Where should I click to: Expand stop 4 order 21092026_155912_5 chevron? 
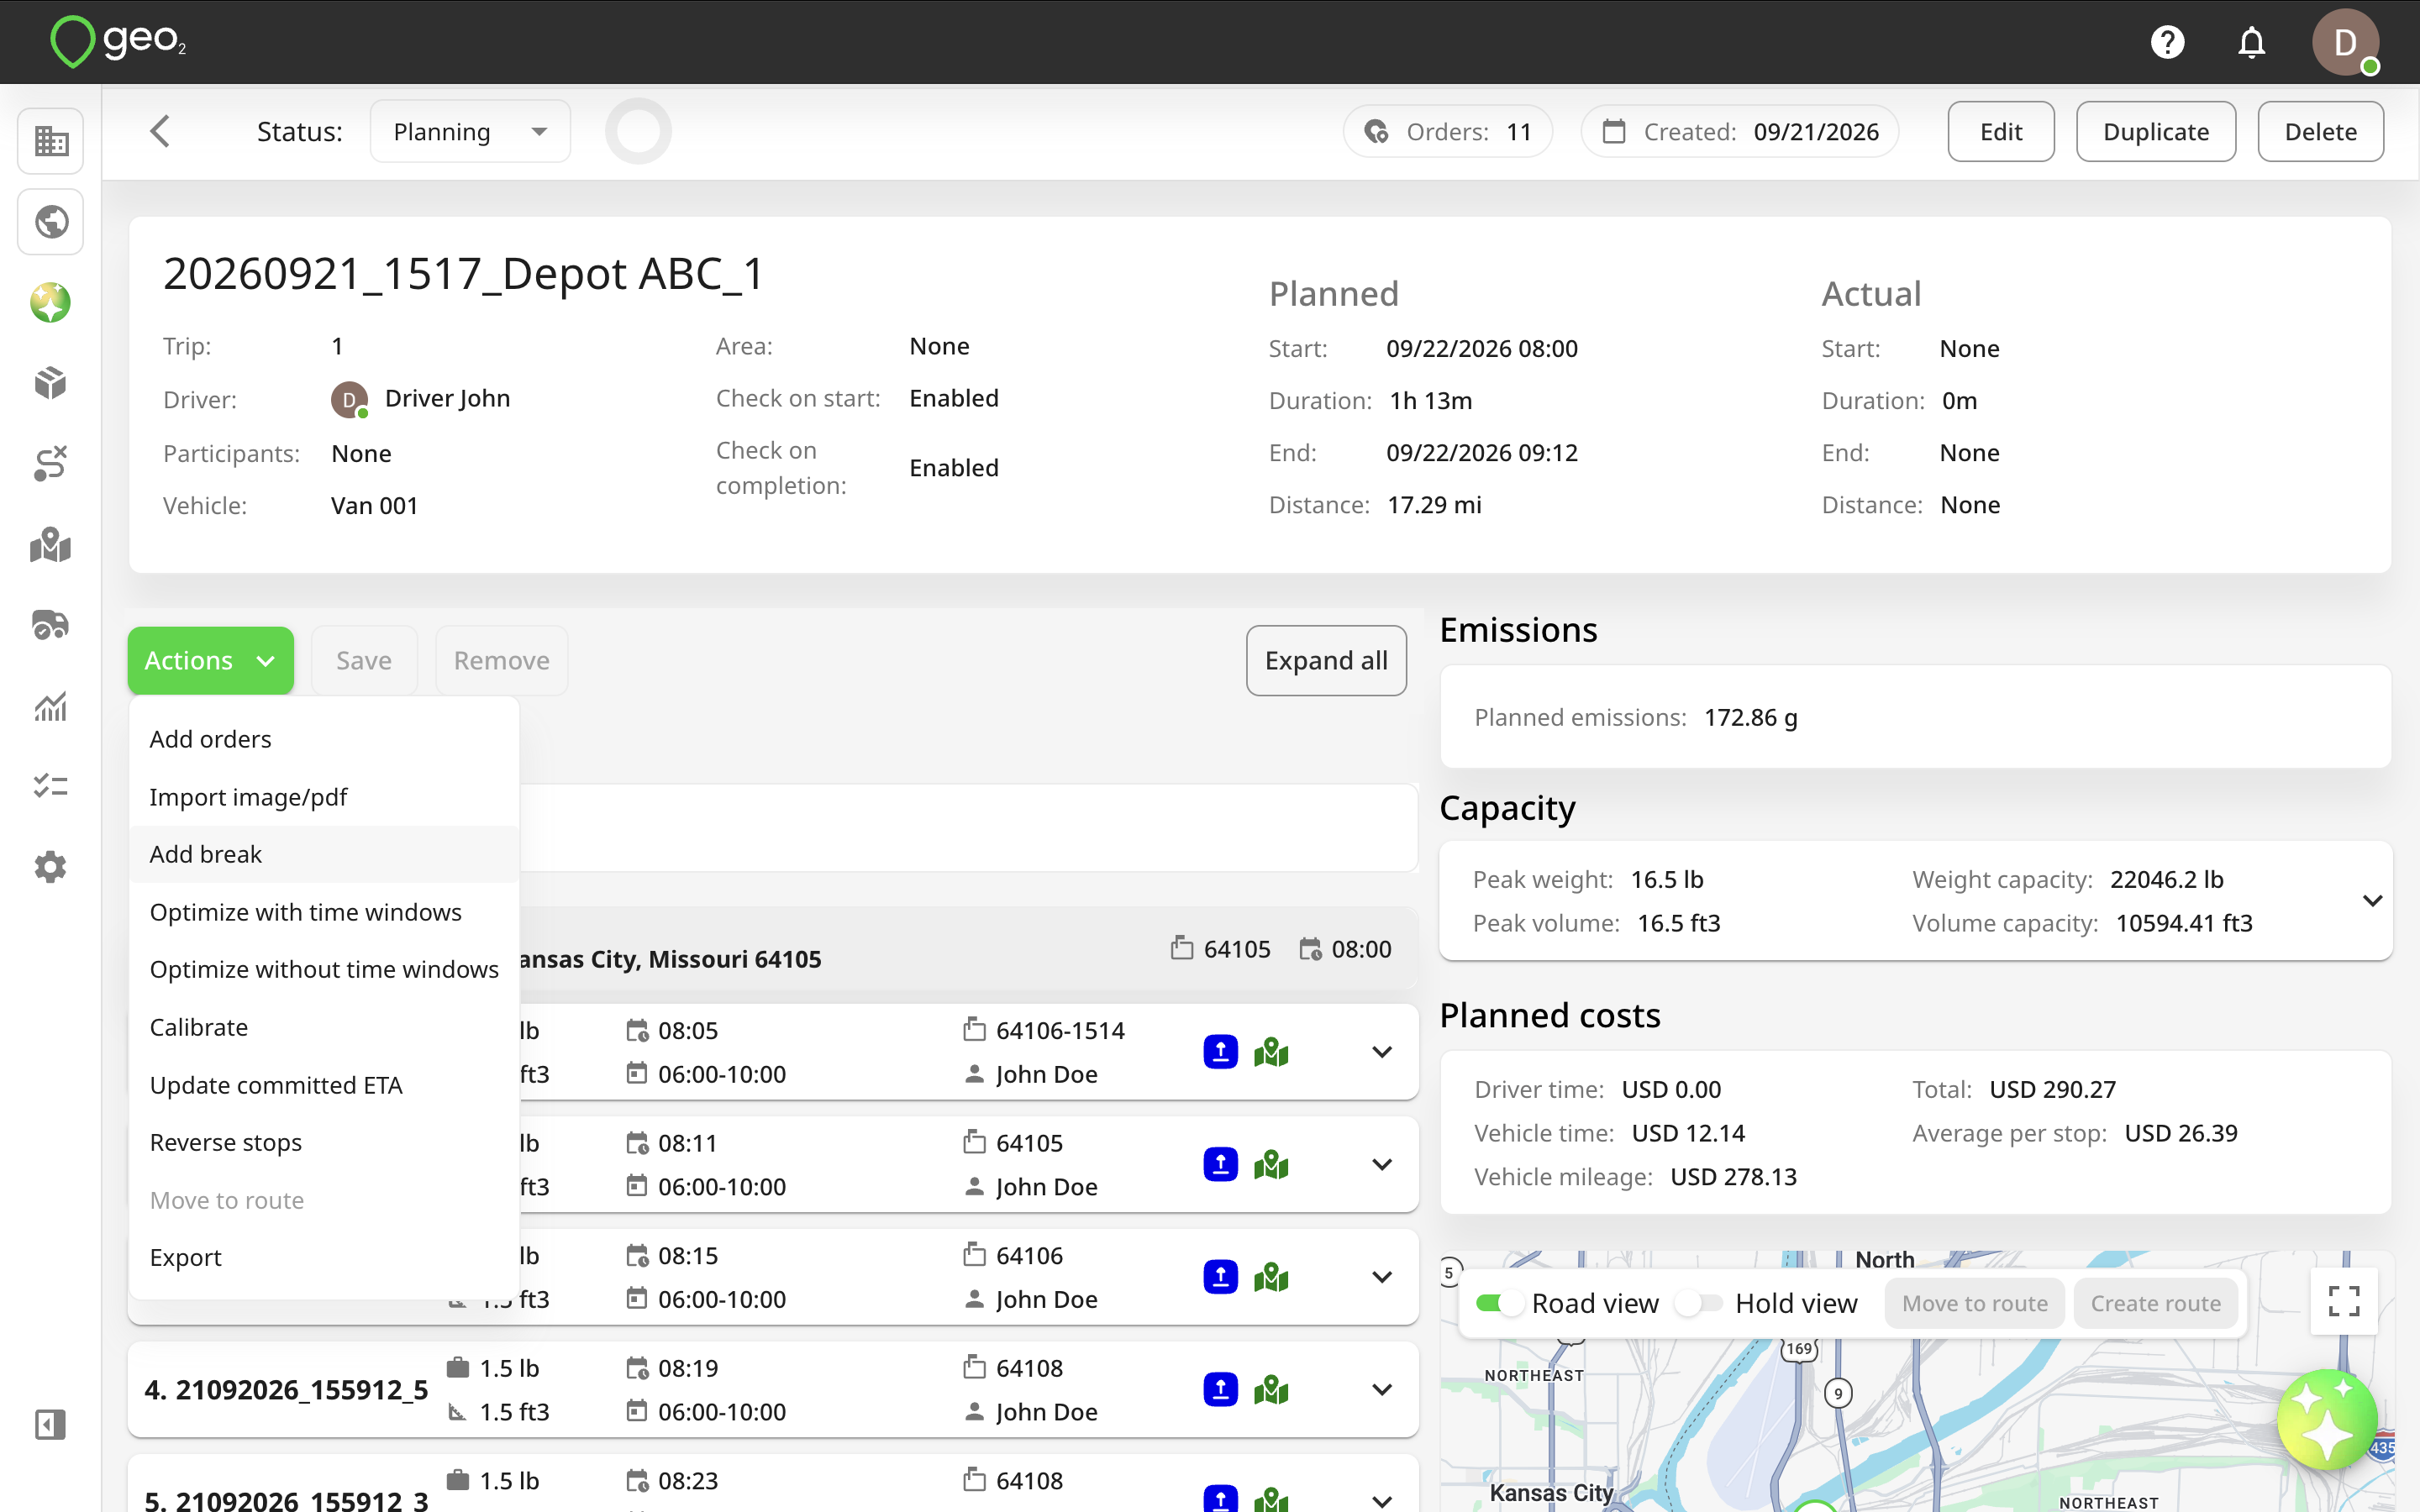click(x=1381, y=1390)
